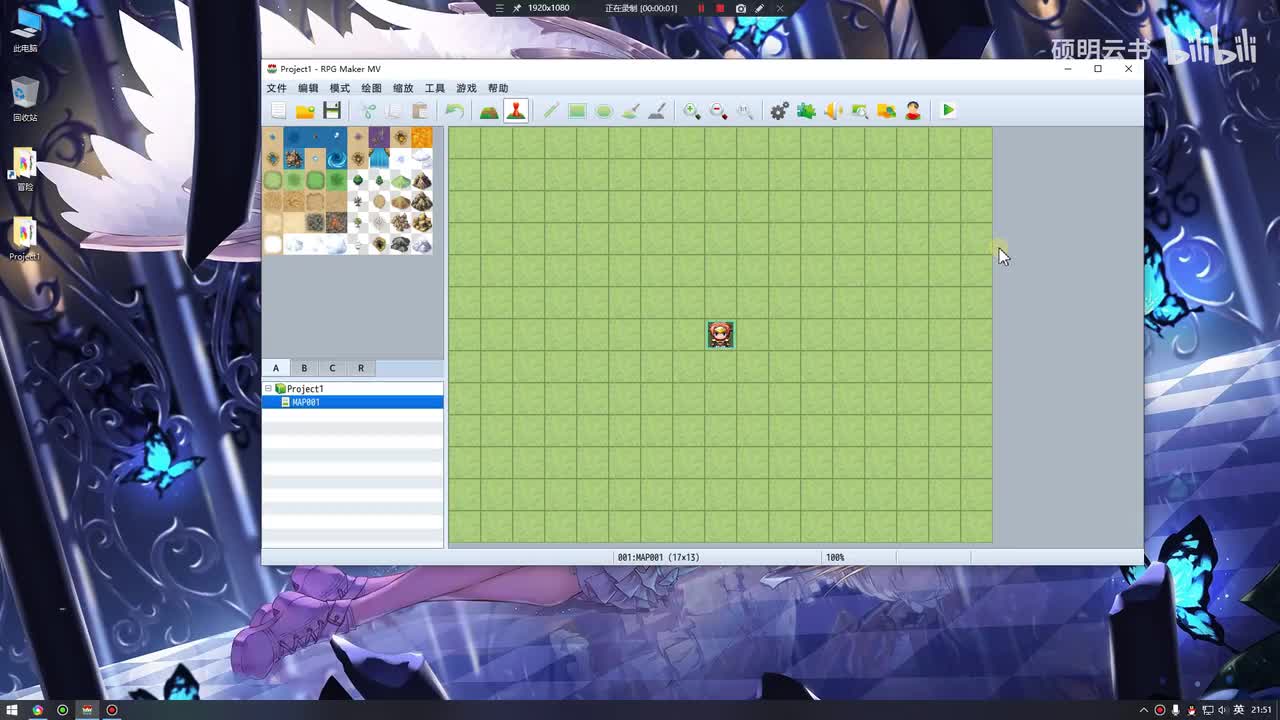Click the Open Project folder icon
Screen dimensions: 1280x720
point(305,111)
